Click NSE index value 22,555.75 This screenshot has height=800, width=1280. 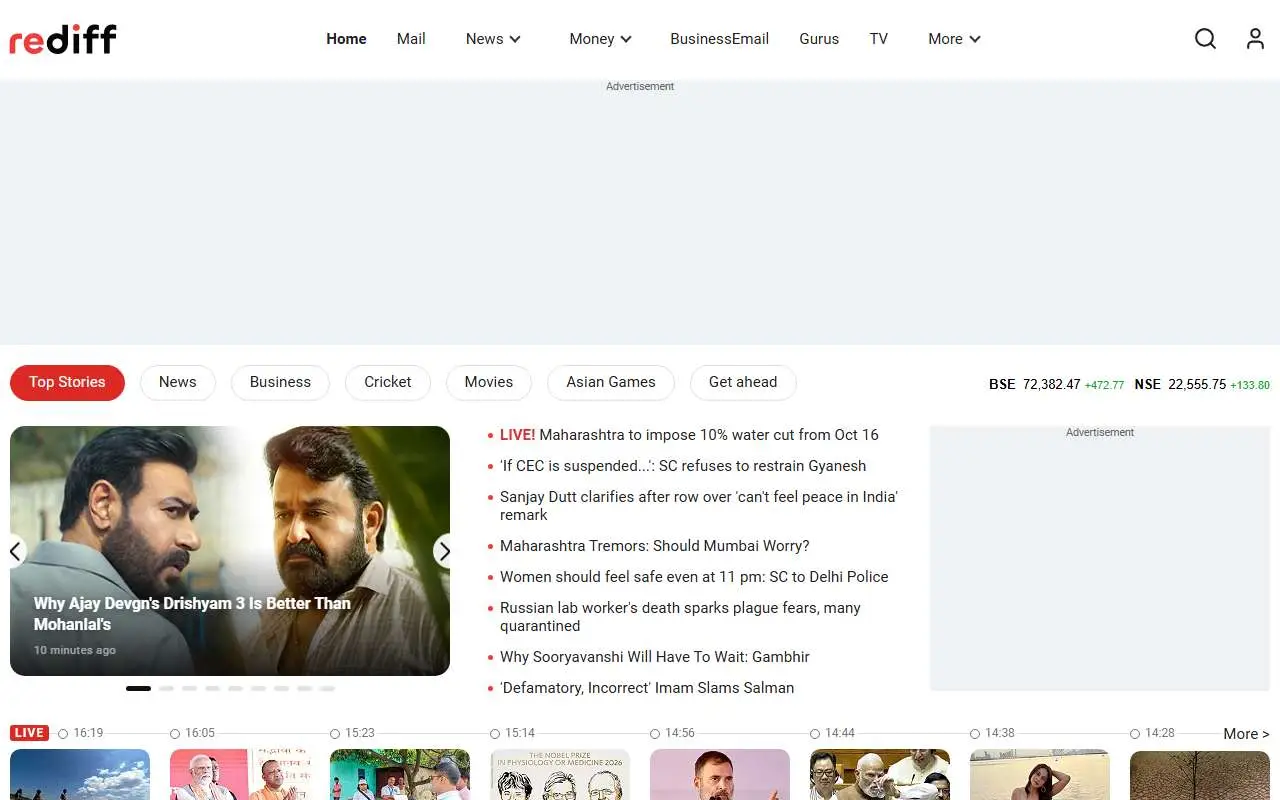[1197, 384]
